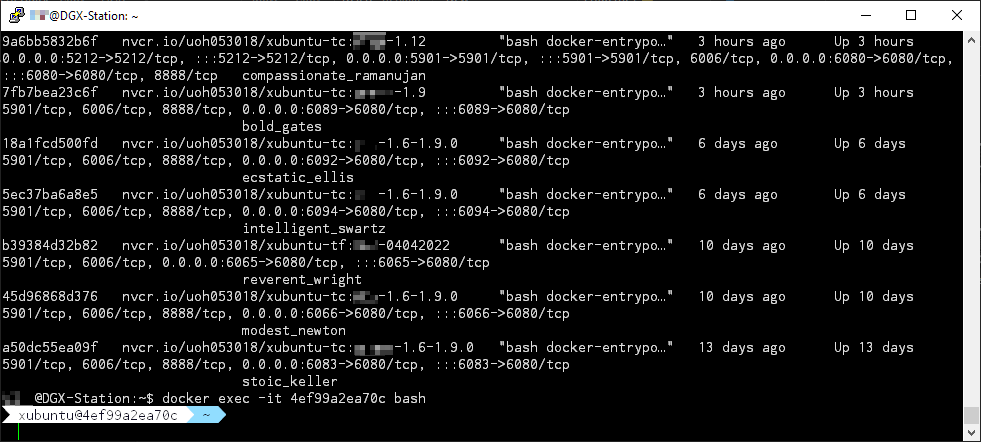The width and height of the screenshot is (981, 442).
Task: Click the container name stoic_keller
Action: [x=290, y=381]
